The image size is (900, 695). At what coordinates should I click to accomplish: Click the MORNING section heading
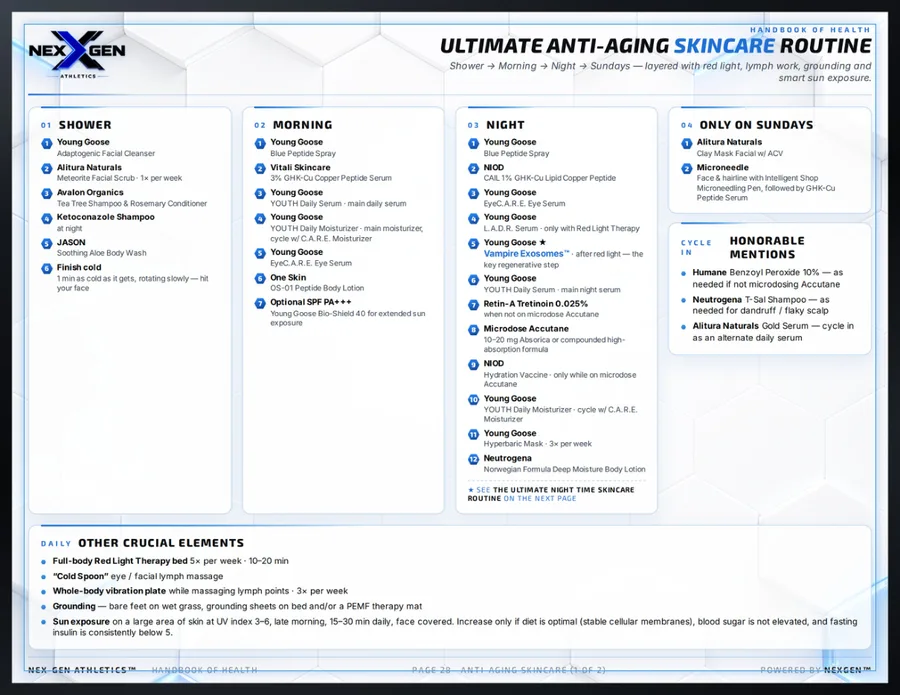(x=302, y=125)
